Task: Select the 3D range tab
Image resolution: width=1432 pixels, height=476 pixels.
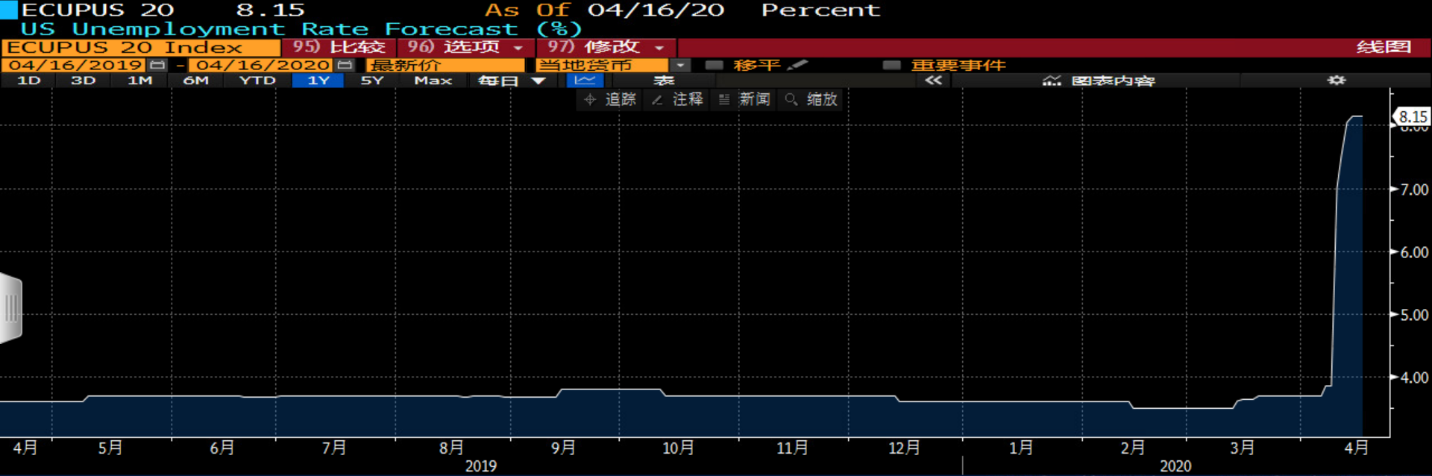Action: point(83,80)
